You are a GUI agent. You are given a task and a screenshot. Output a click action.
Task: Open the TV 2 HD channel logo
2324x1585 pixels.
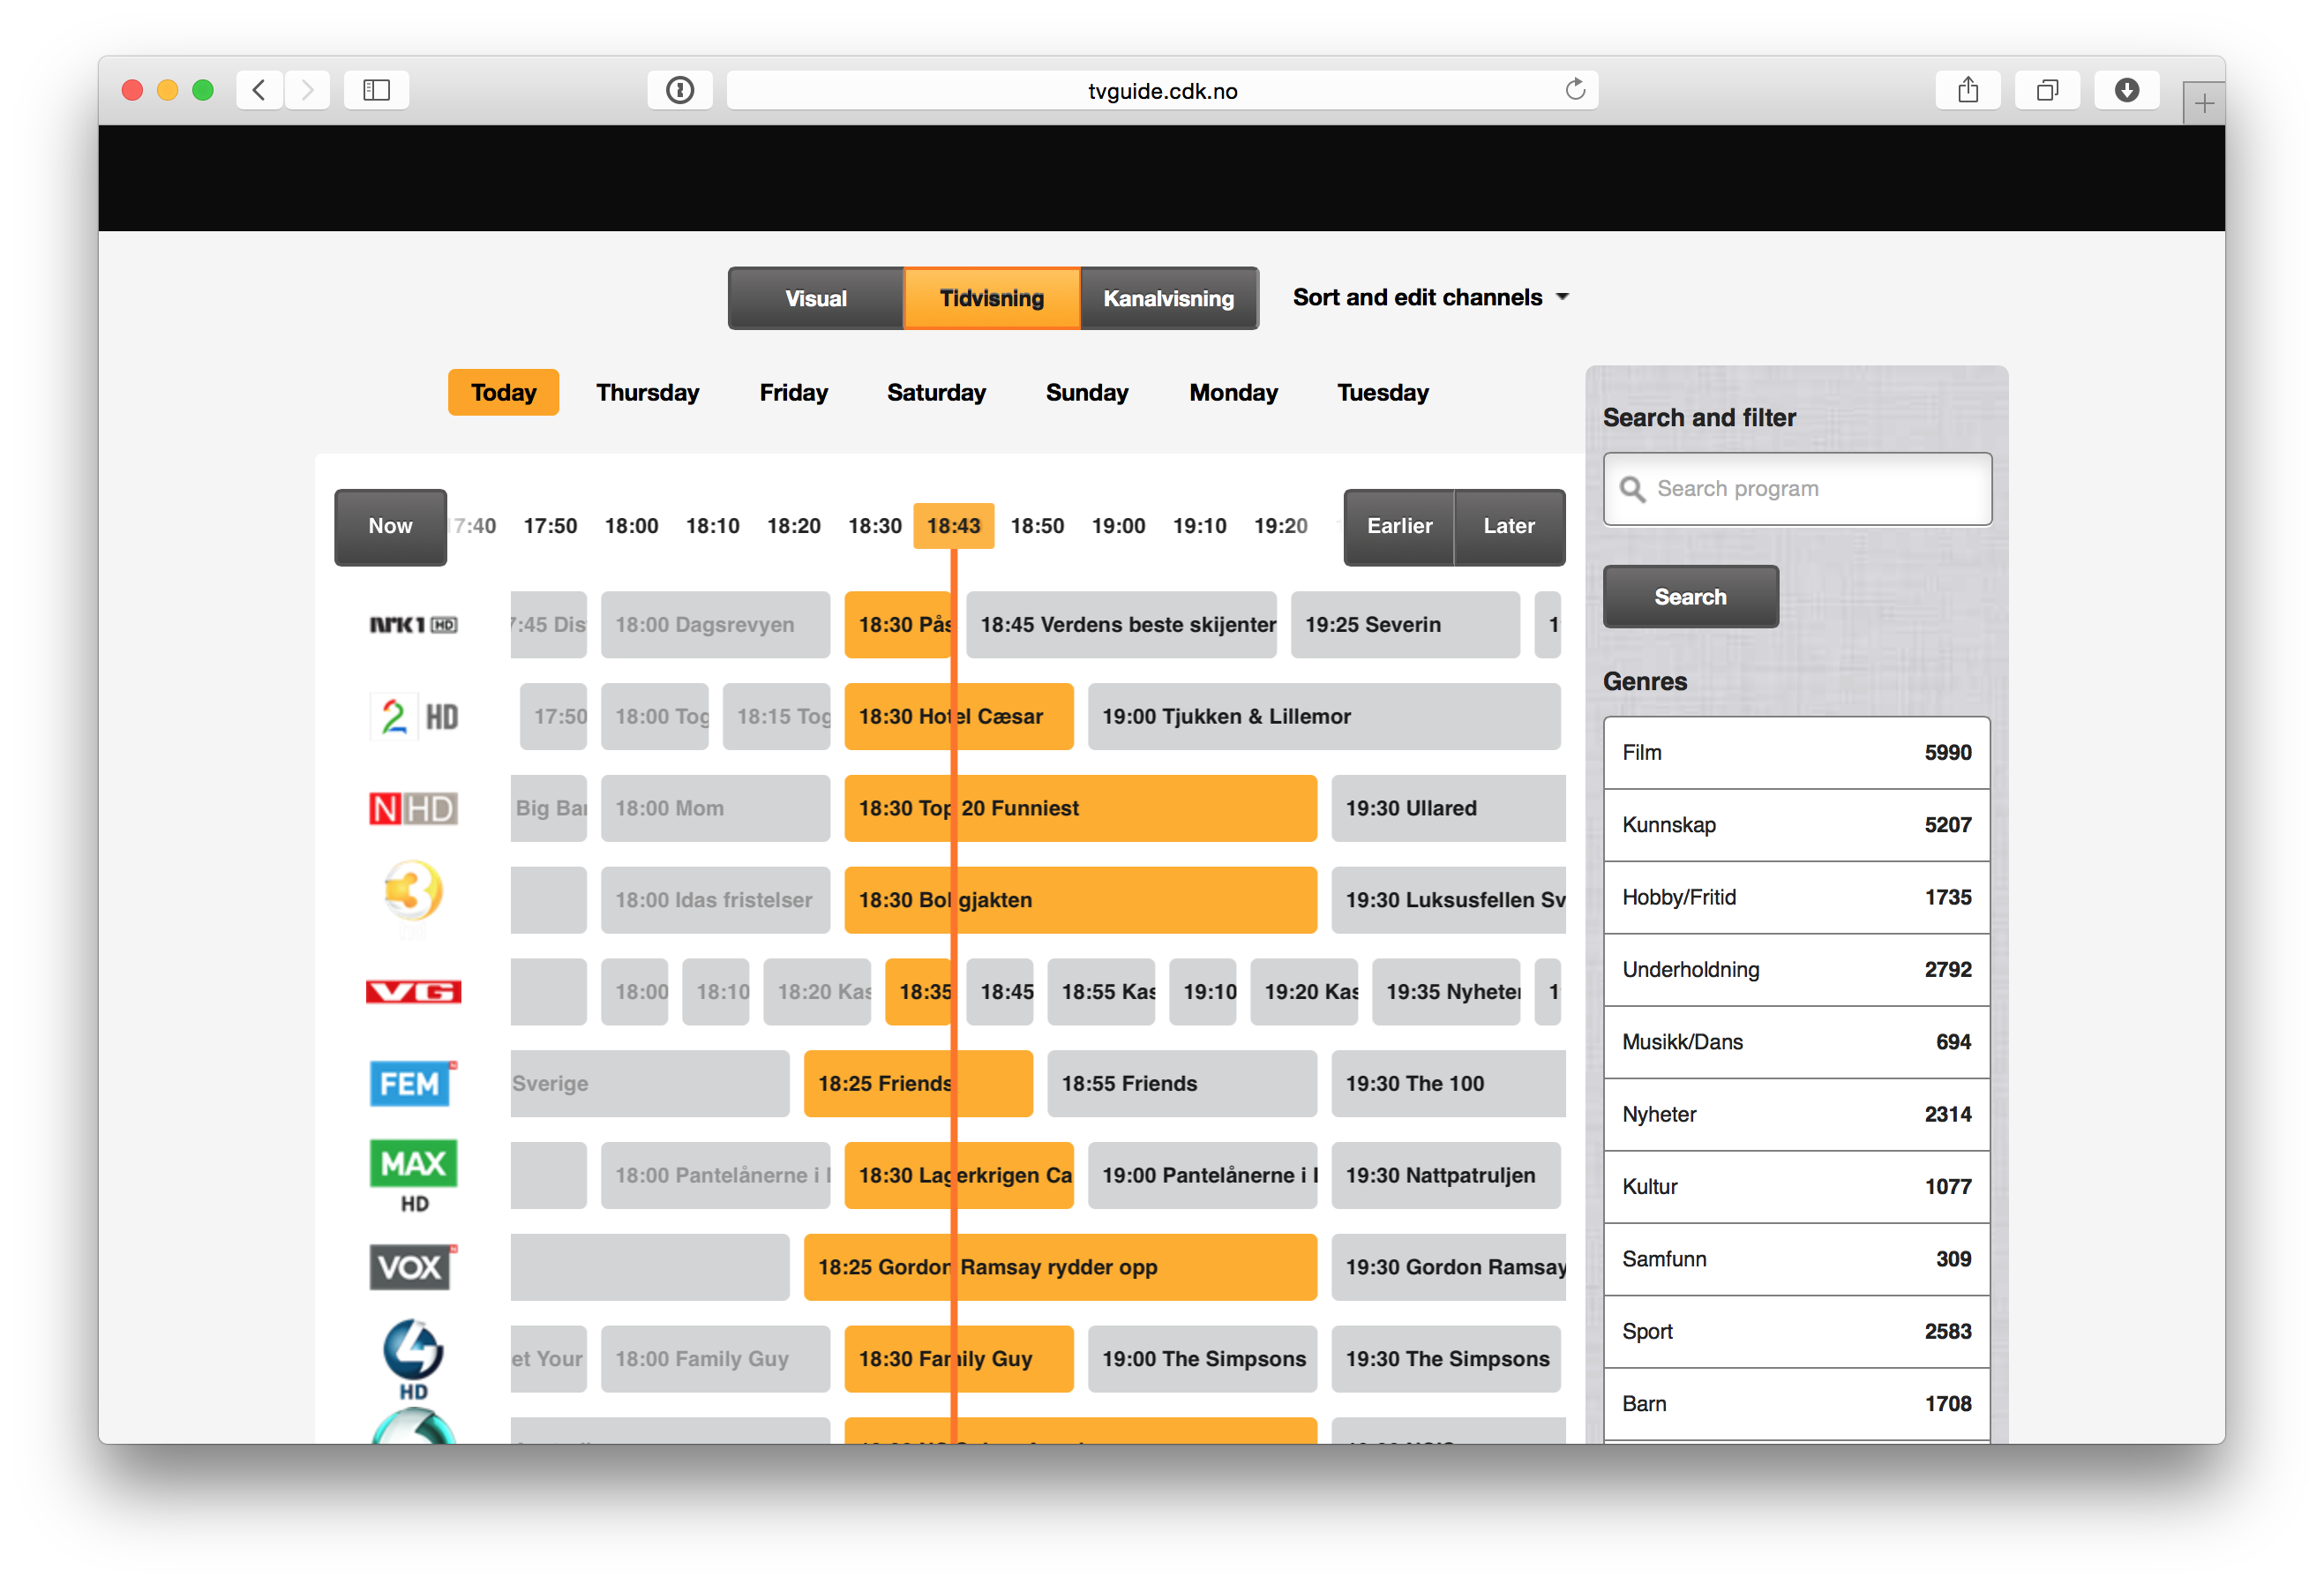click(x=413, y=717)
